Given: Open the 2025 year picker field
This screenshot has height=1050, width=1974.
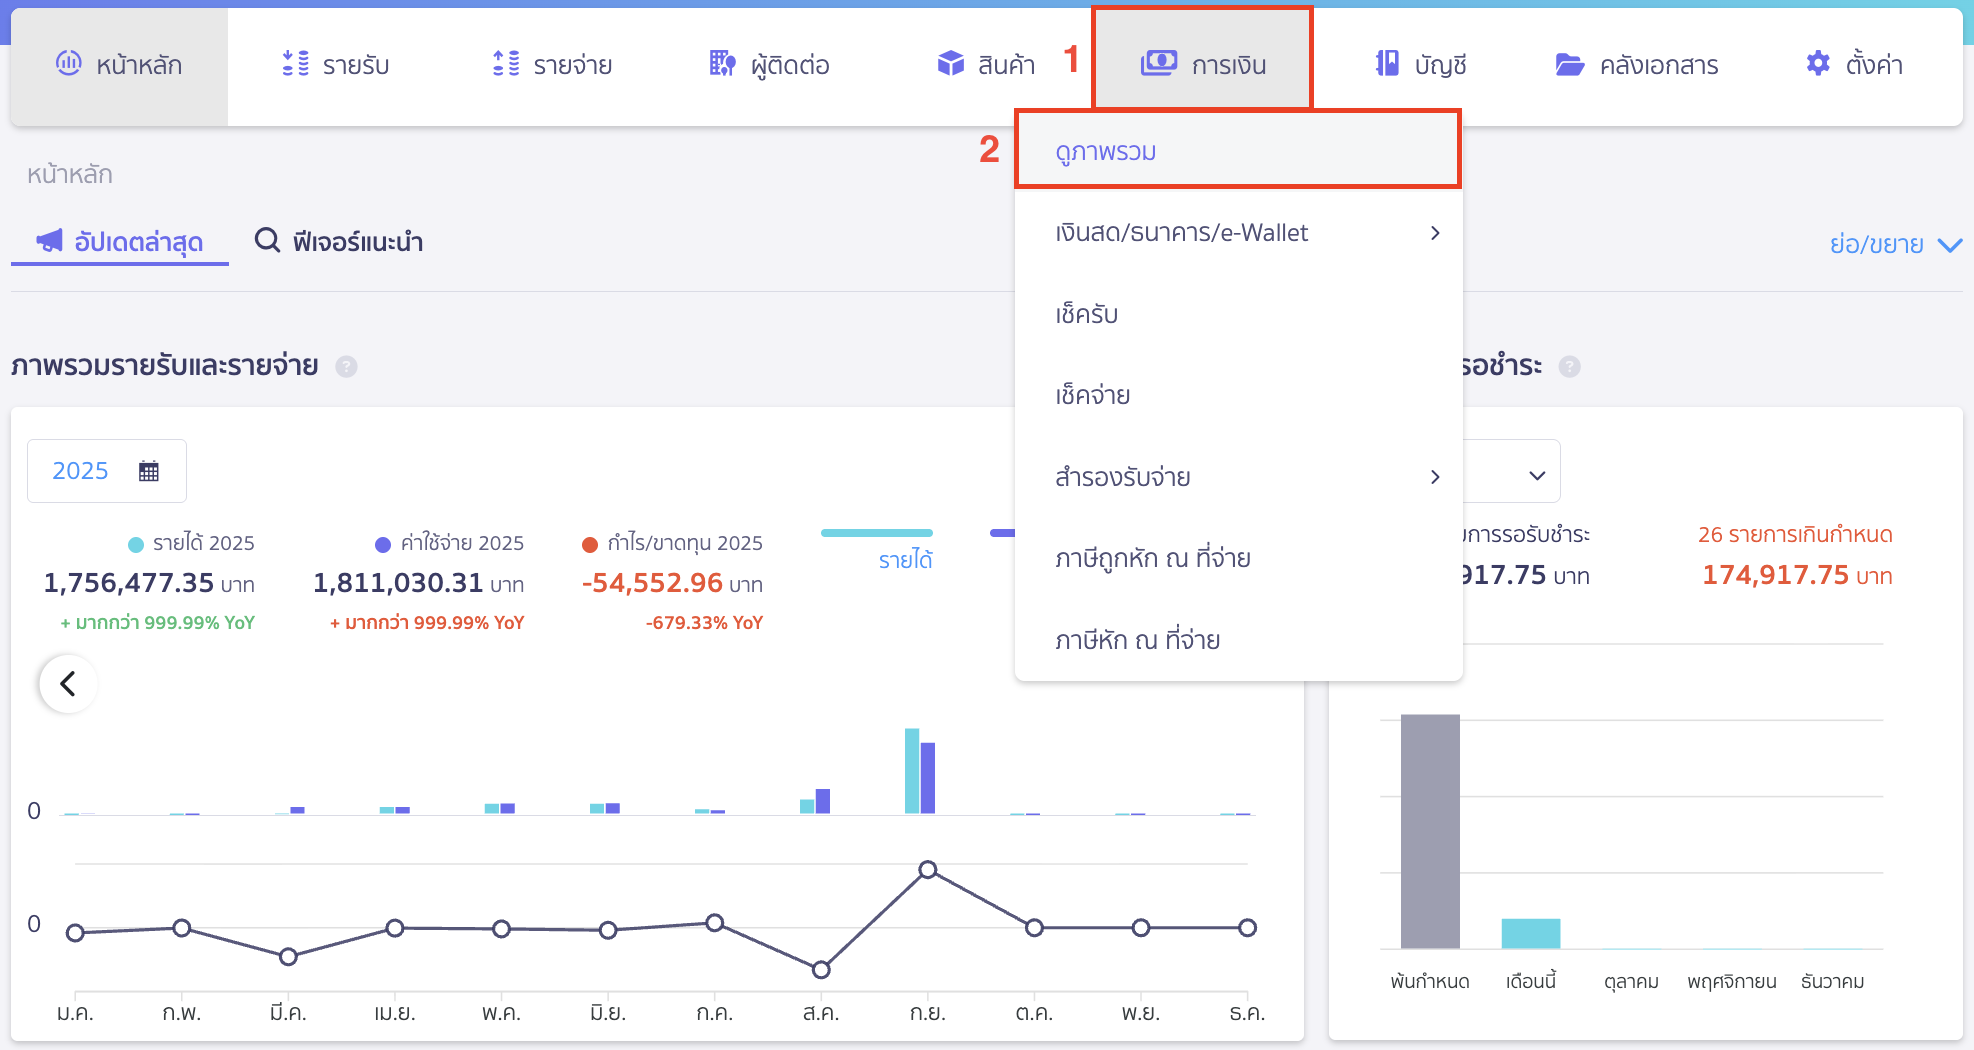Looking at the screenshot, I should 107,471.
